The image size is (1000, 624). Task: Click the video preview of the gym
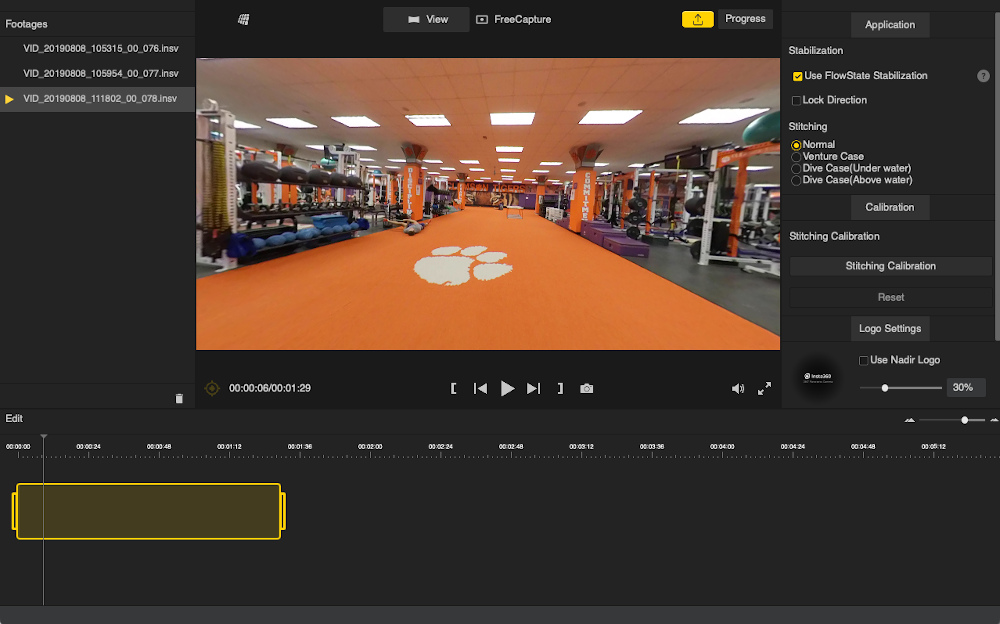(488, 204)
